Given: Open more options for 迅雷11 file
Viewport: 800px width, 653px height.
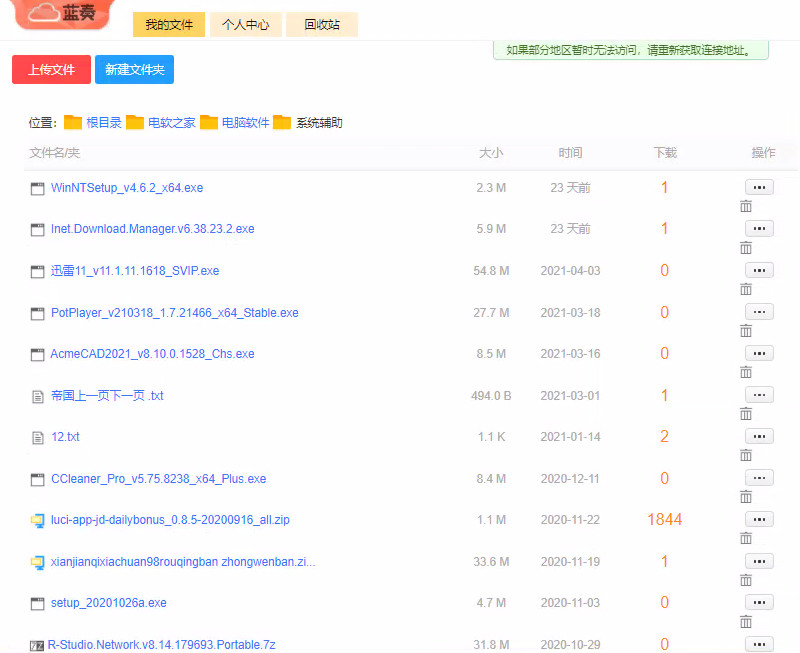Looking at the screenshot, I should click(759, 270).
